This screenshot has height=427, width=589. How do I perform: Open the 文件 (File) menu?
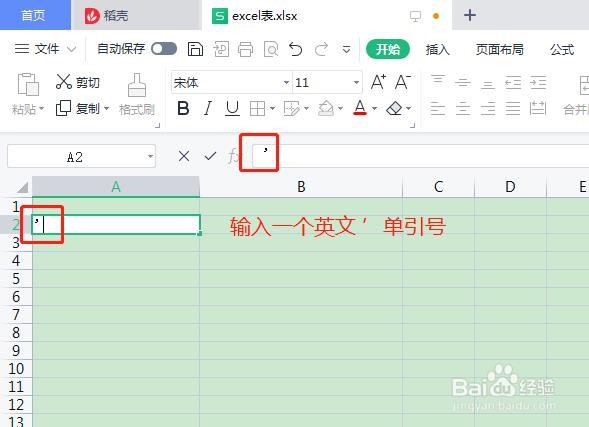pos(45,49)
